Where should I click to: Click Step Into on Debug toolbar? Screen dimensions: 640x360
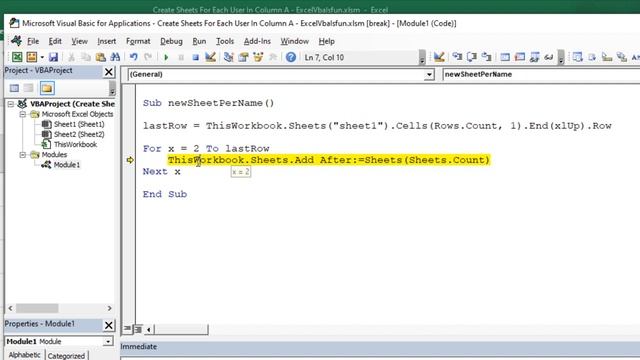click(457, 57)
